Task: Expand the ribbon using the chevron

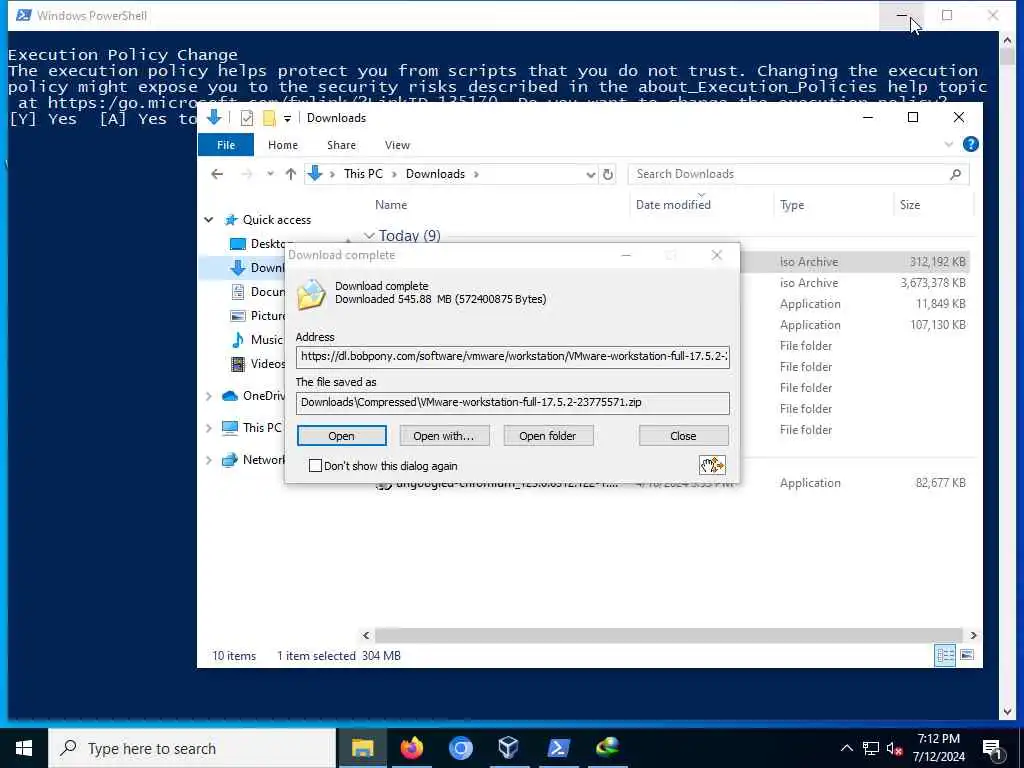Action: [x=949, y=144]
